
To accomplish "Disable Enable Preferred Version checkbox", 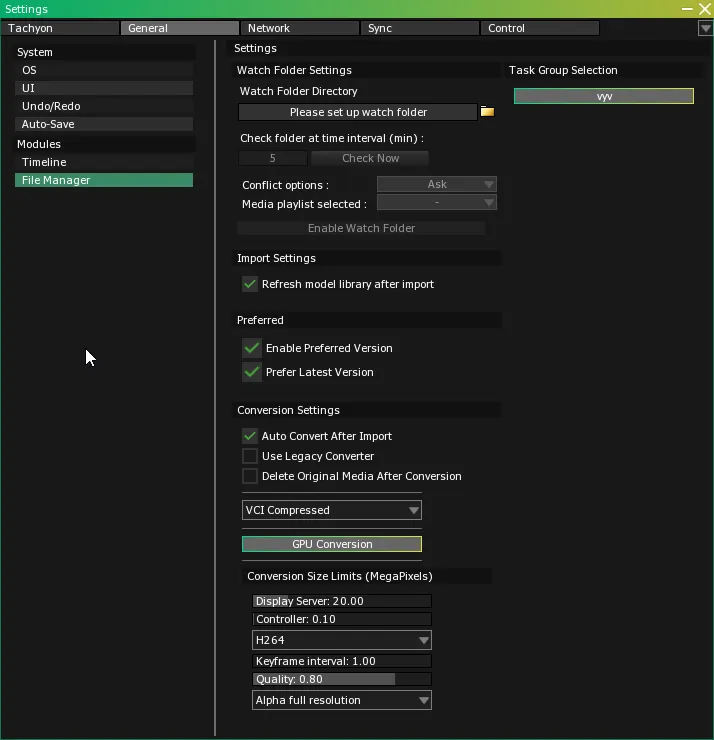I will pos(252,348).
